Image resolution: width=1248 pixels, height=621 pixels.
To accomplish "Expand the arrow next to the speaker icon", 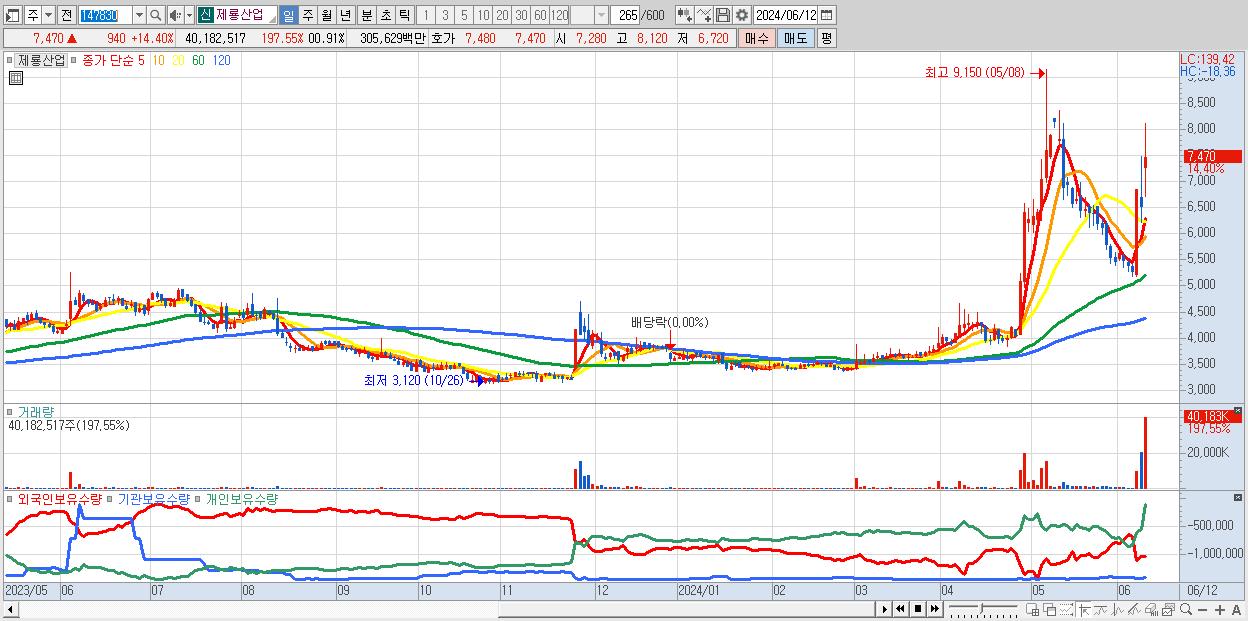I will click(189, 15).
